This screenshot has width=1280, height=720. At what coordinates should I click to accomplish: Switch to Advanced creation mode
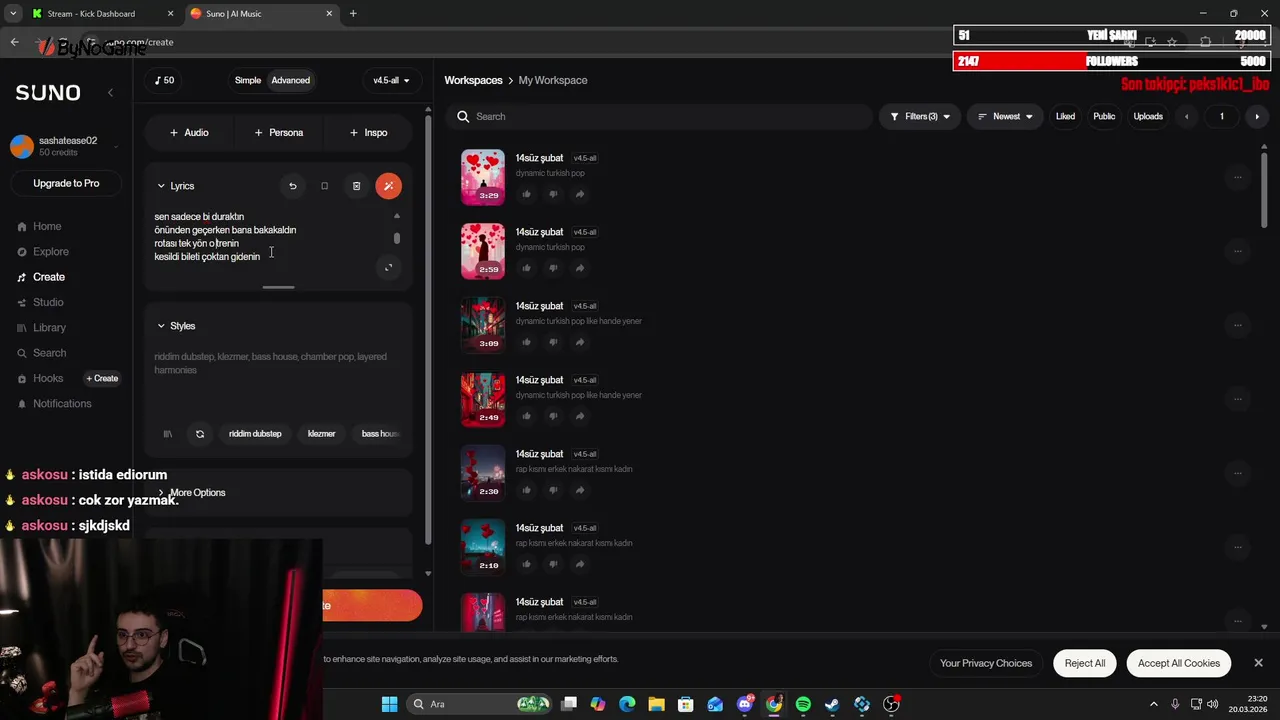pos(290,80)
